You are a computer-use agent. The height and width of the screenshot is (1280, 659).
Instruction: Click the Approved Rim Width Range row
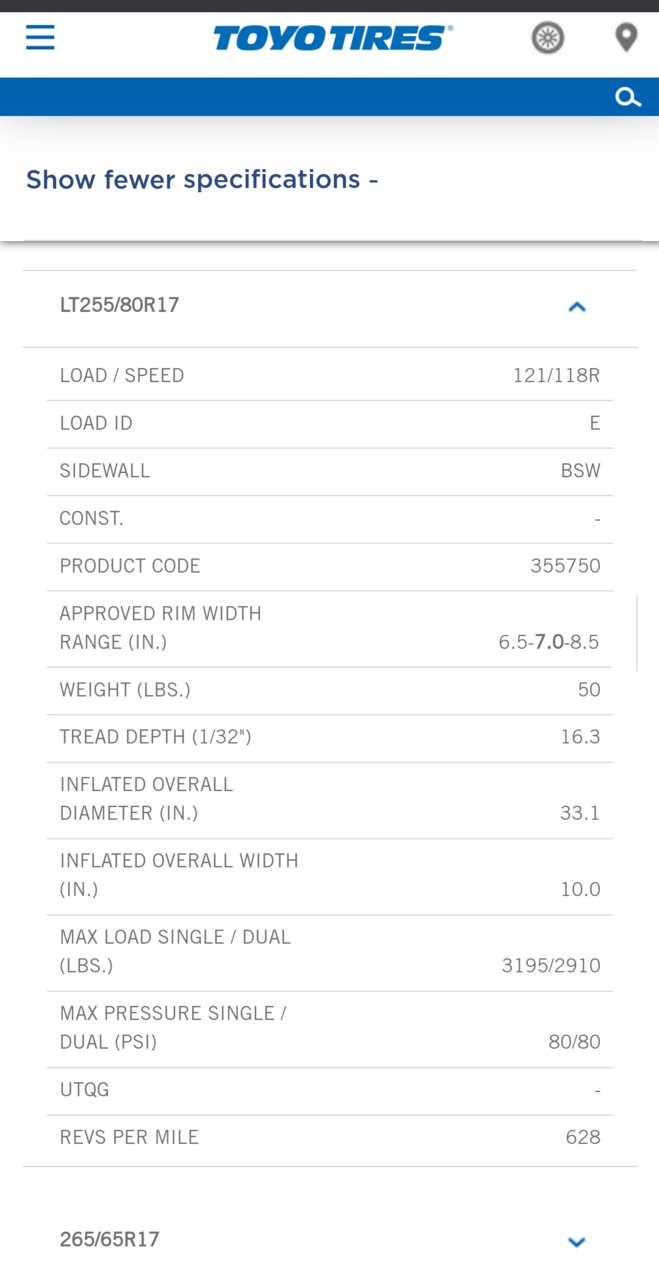point(330,628)
